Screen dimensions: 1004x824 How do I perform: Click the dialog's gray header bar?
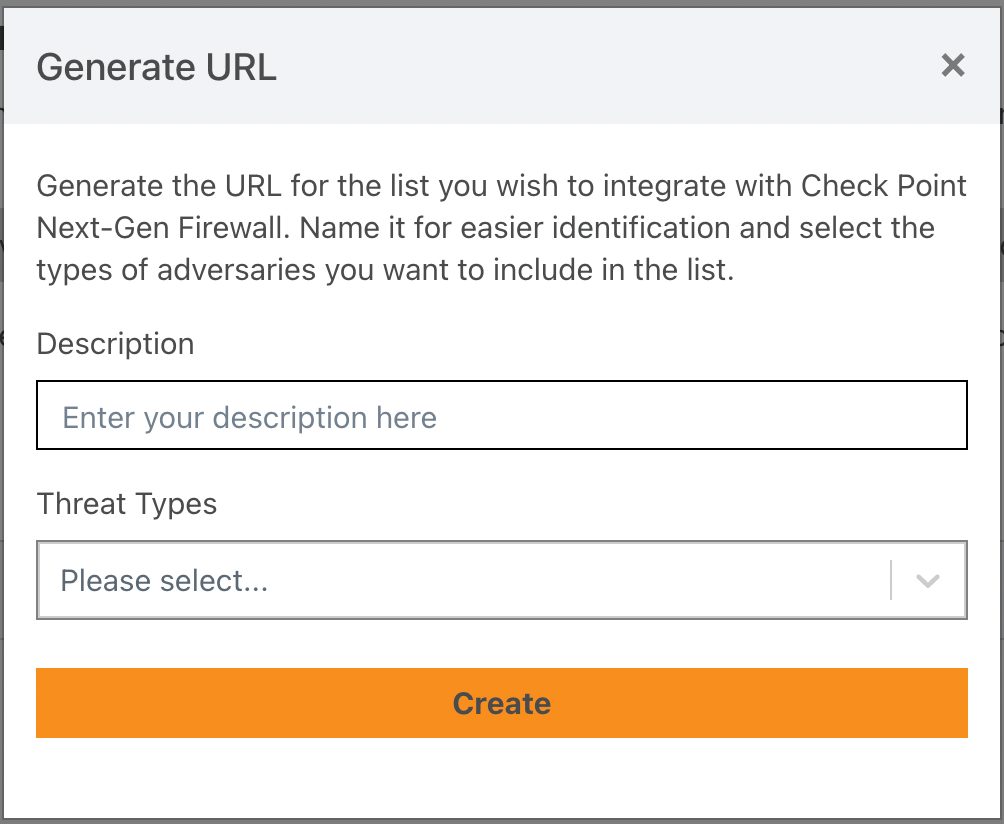[600, 68]
